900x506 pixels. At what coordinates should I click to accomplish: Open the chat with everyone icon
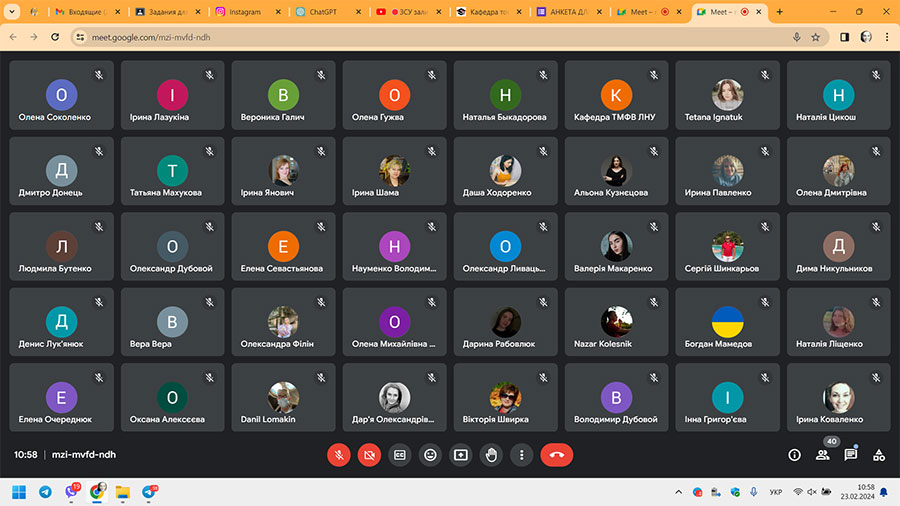pyautogui.click(x=851, y=455)
